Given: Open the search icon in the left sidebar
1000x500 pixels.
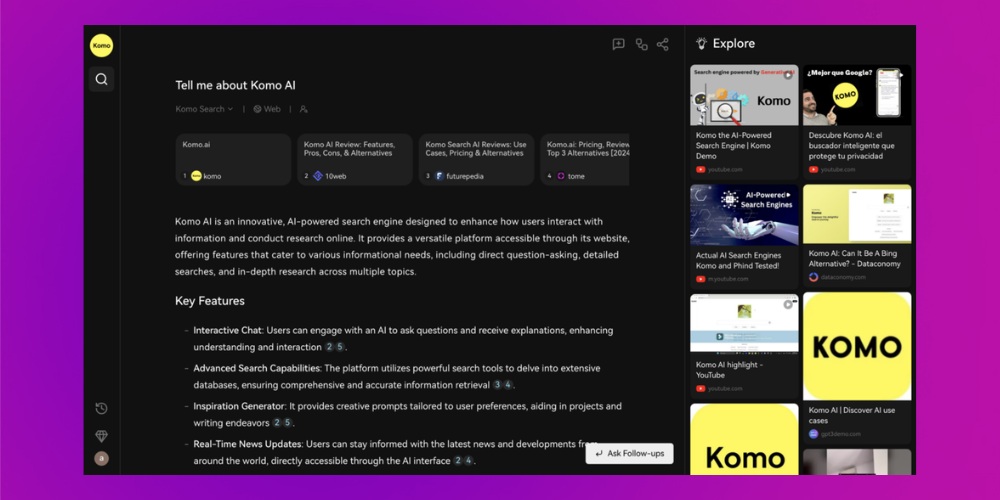Looking at the screenshot, I should point(101,79).
